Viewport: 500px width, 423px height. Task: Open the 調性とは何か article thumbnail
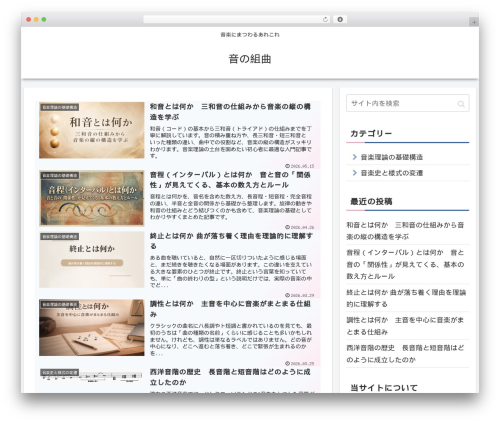[92, 328]
